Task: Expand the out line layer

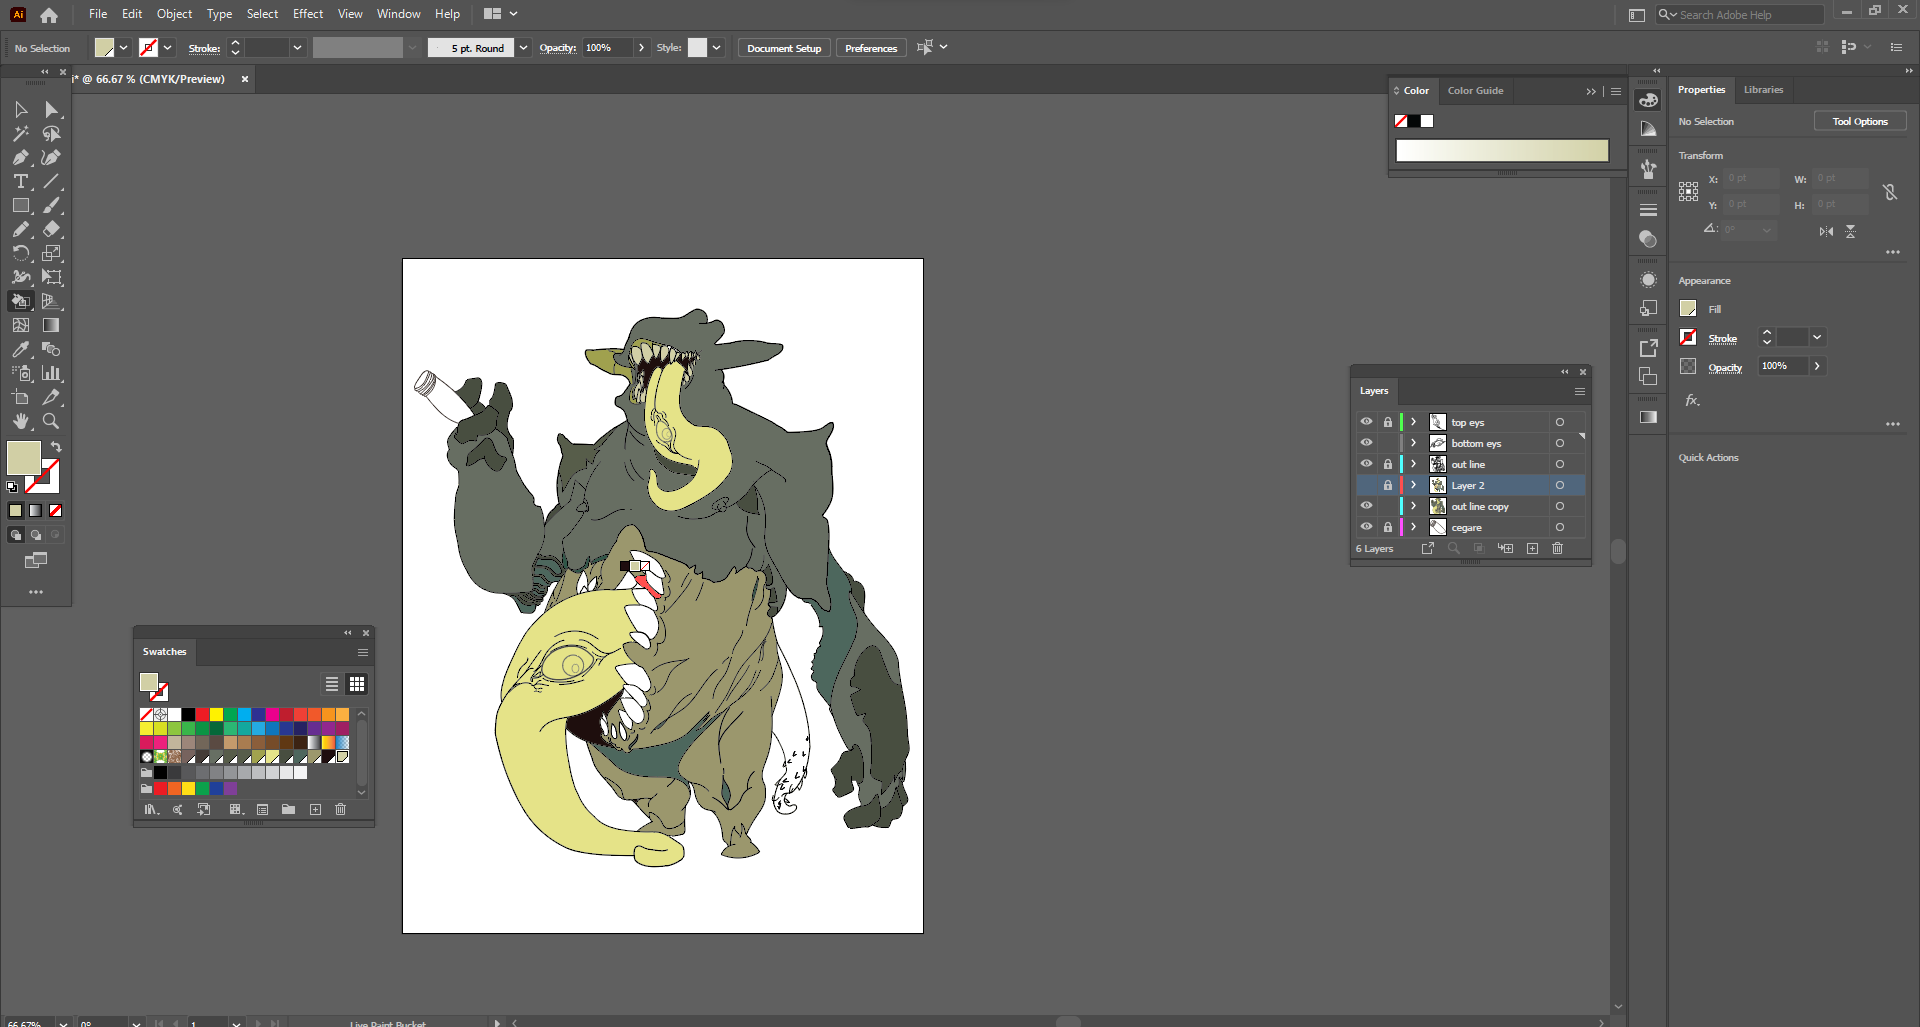Action: pos(1414,464)
